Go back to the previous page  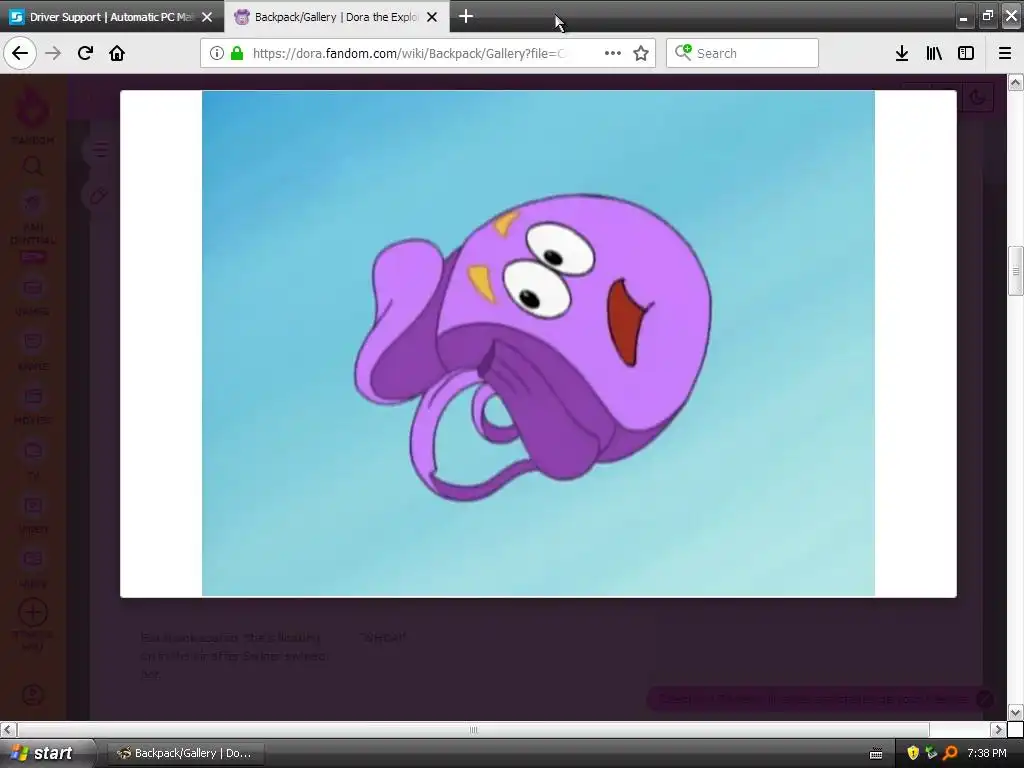click(20, 53)
